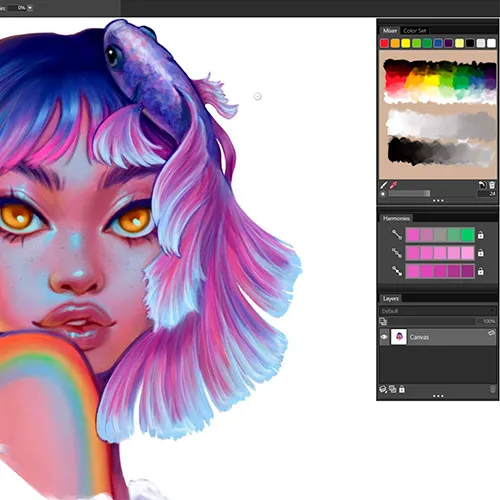Pick the light gray mixer swatch
The width and height of the screenshot is (500, 500).
(481, 43)
